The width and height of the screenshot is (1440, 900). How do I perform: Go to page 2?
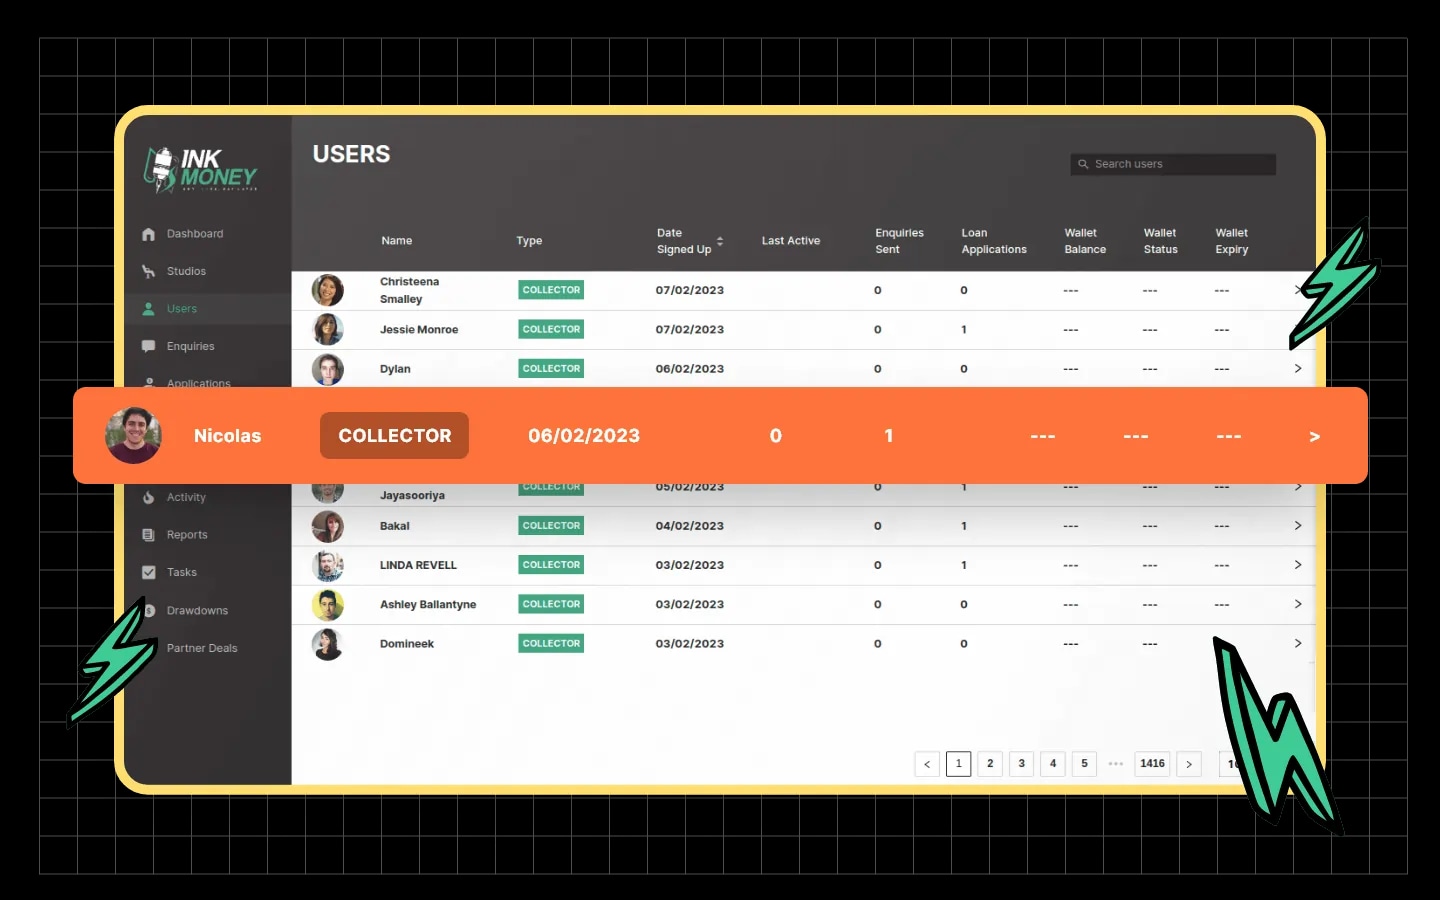pos(990,764)
